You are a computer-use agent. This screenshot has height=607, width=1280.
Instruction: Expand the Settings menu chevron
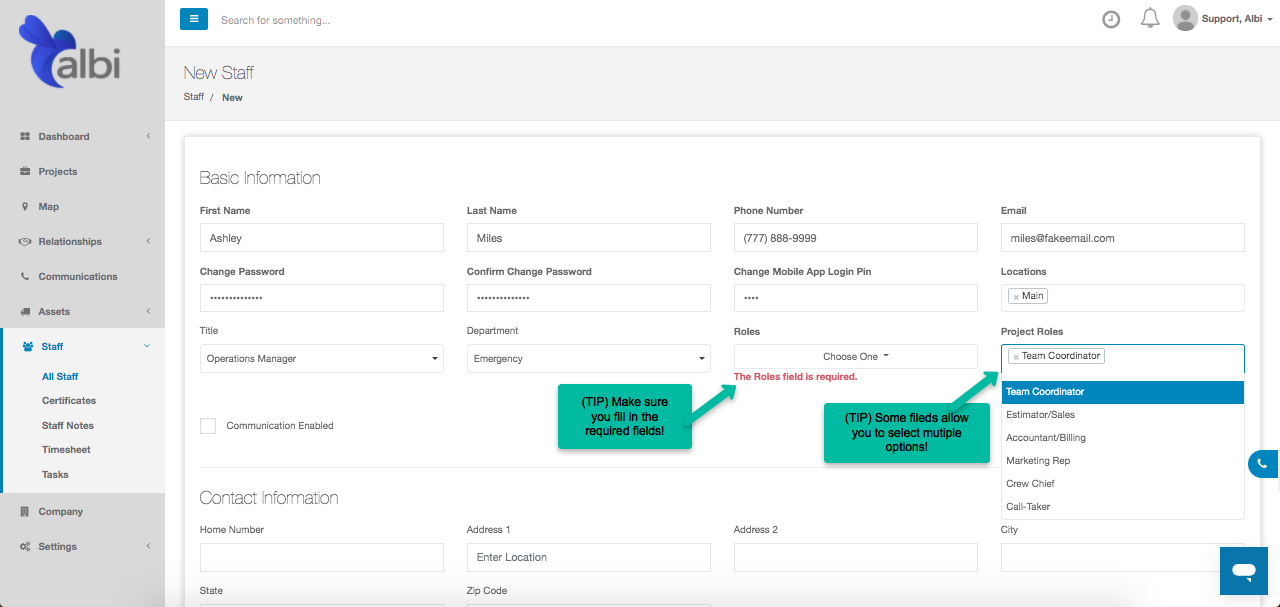[x=148, y=546]
